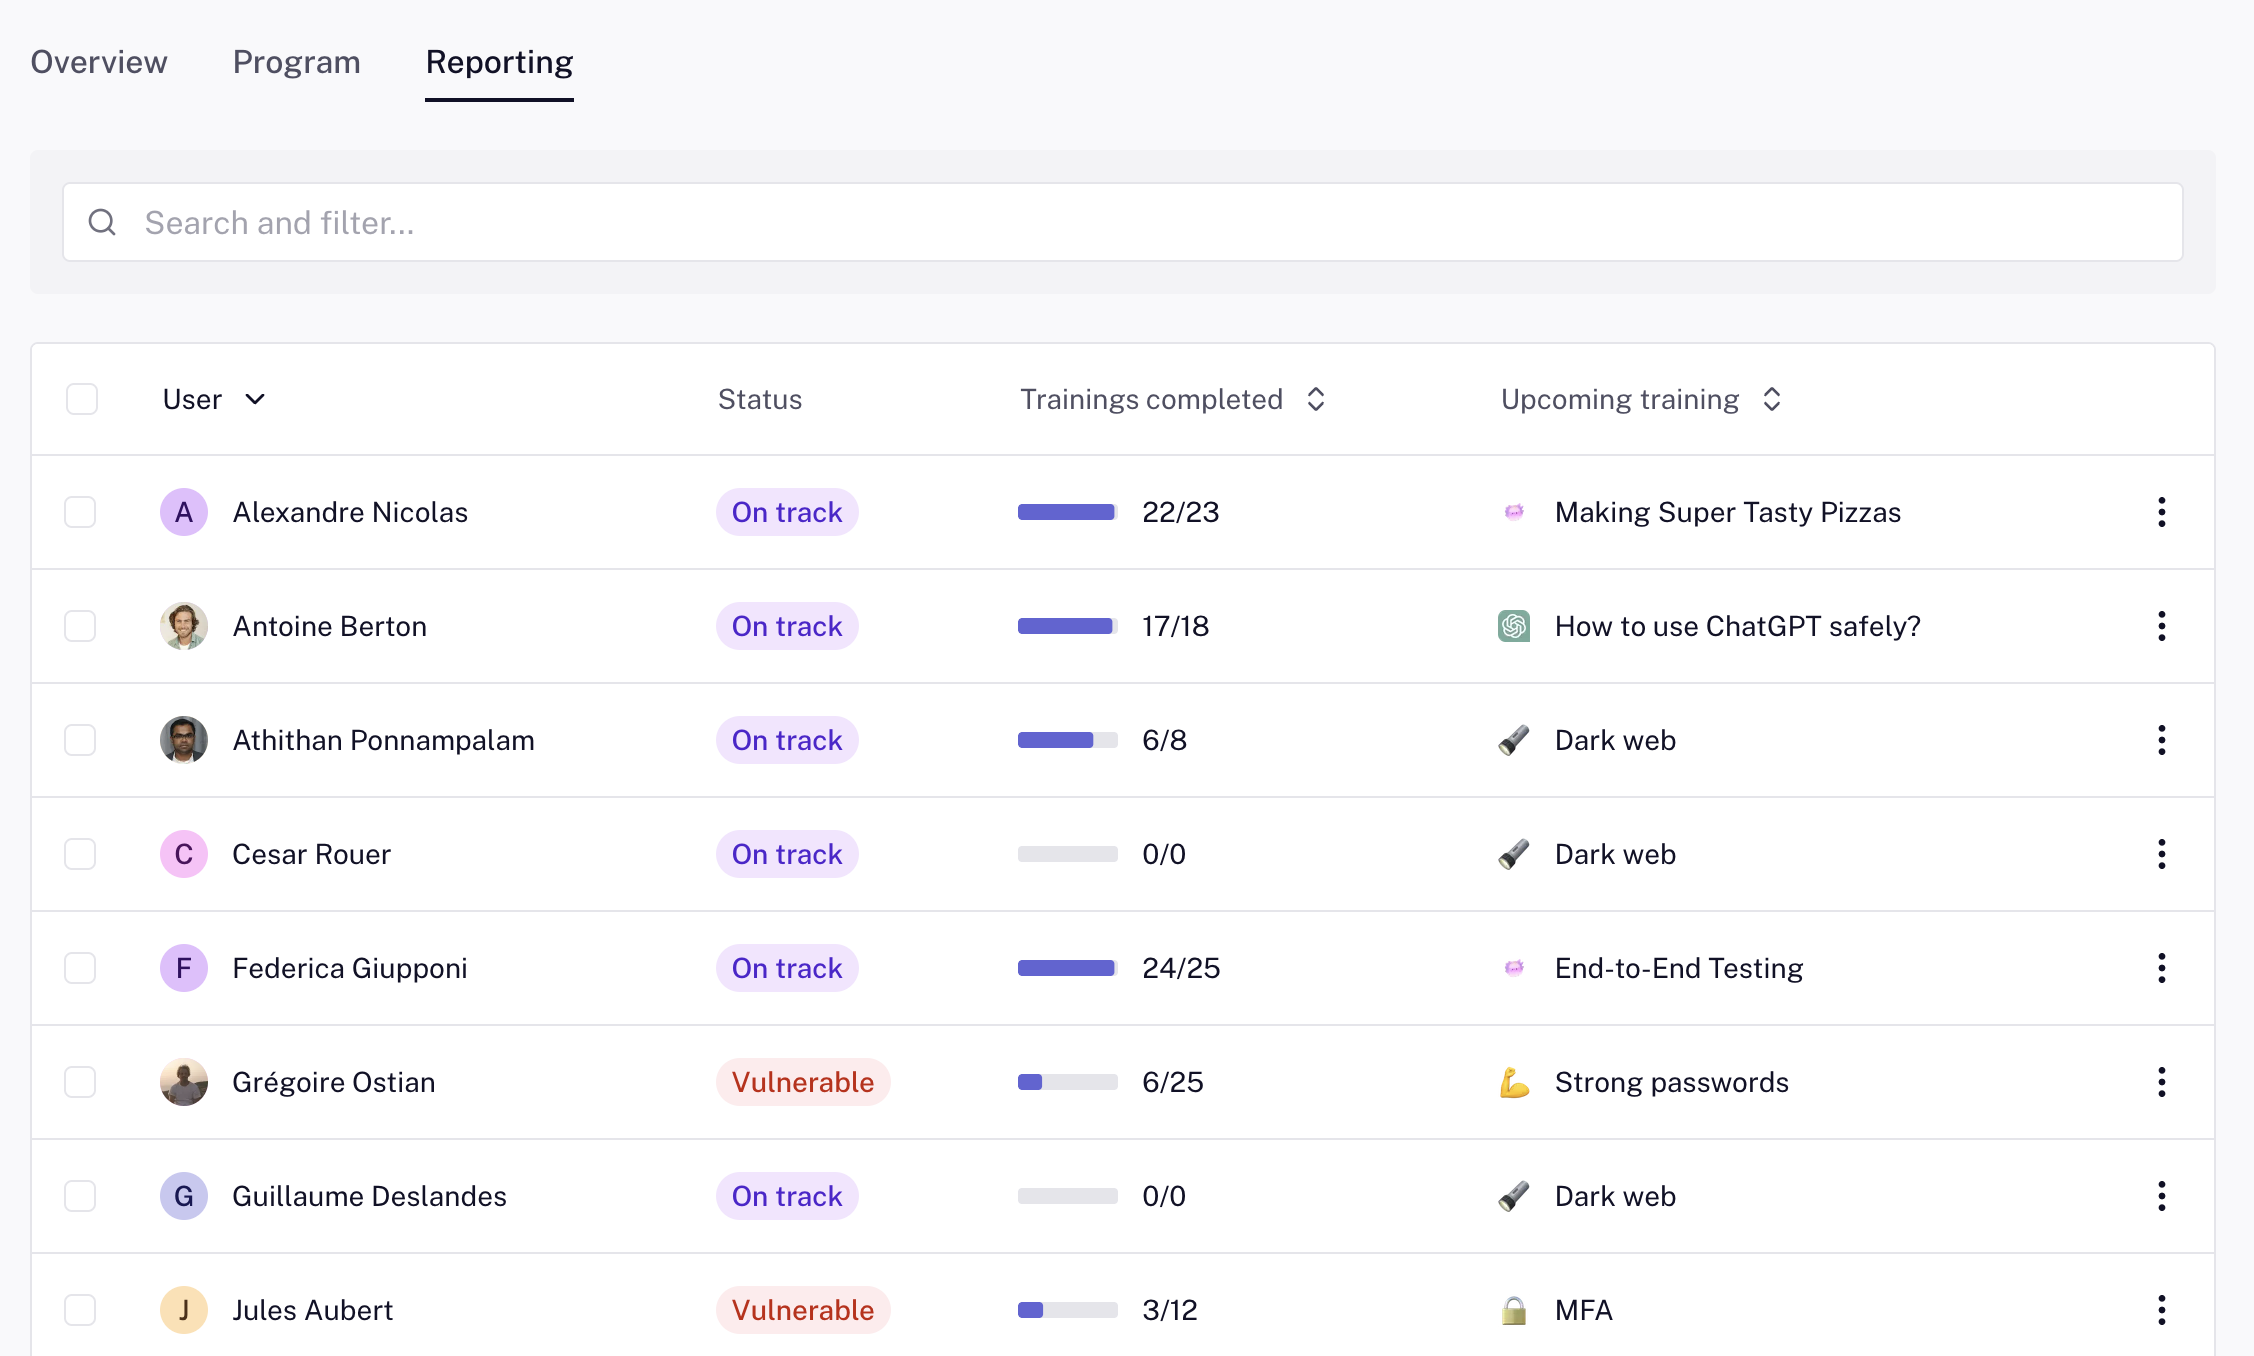Open Guillaume Deslandes row options menu
The image size is (2254, 1356).
[x=2161, y=1196]
